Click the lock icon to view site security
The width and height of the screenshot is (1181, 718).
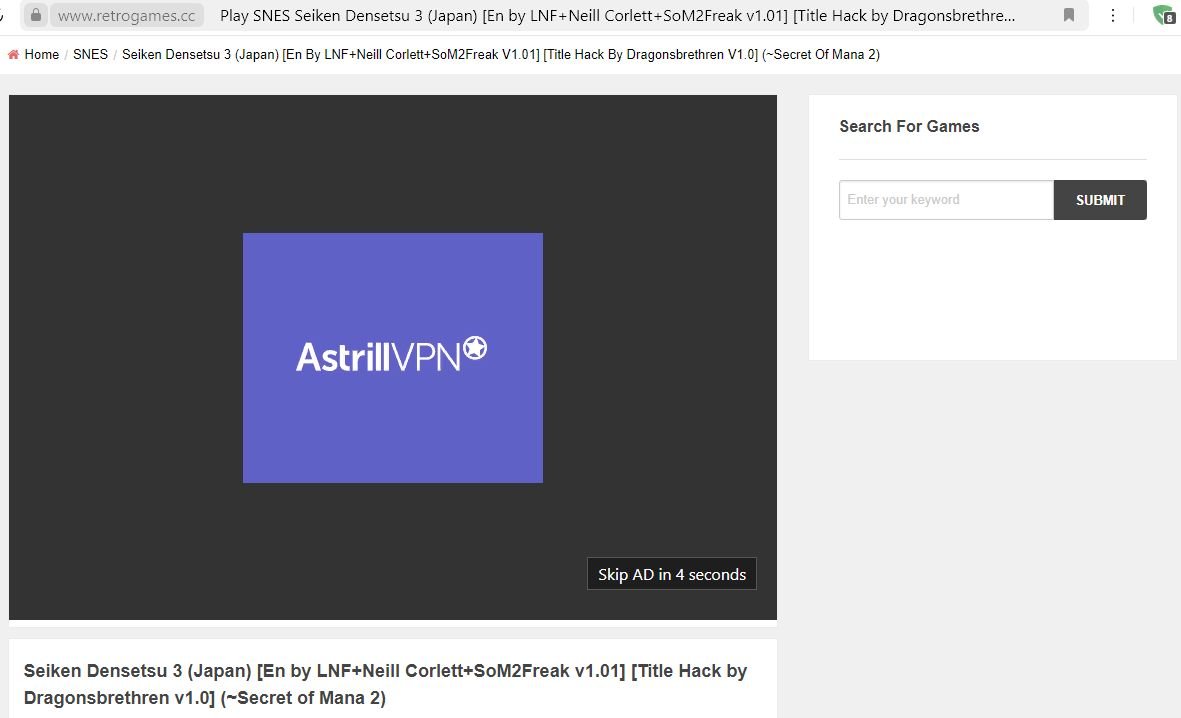click(36, 15)
